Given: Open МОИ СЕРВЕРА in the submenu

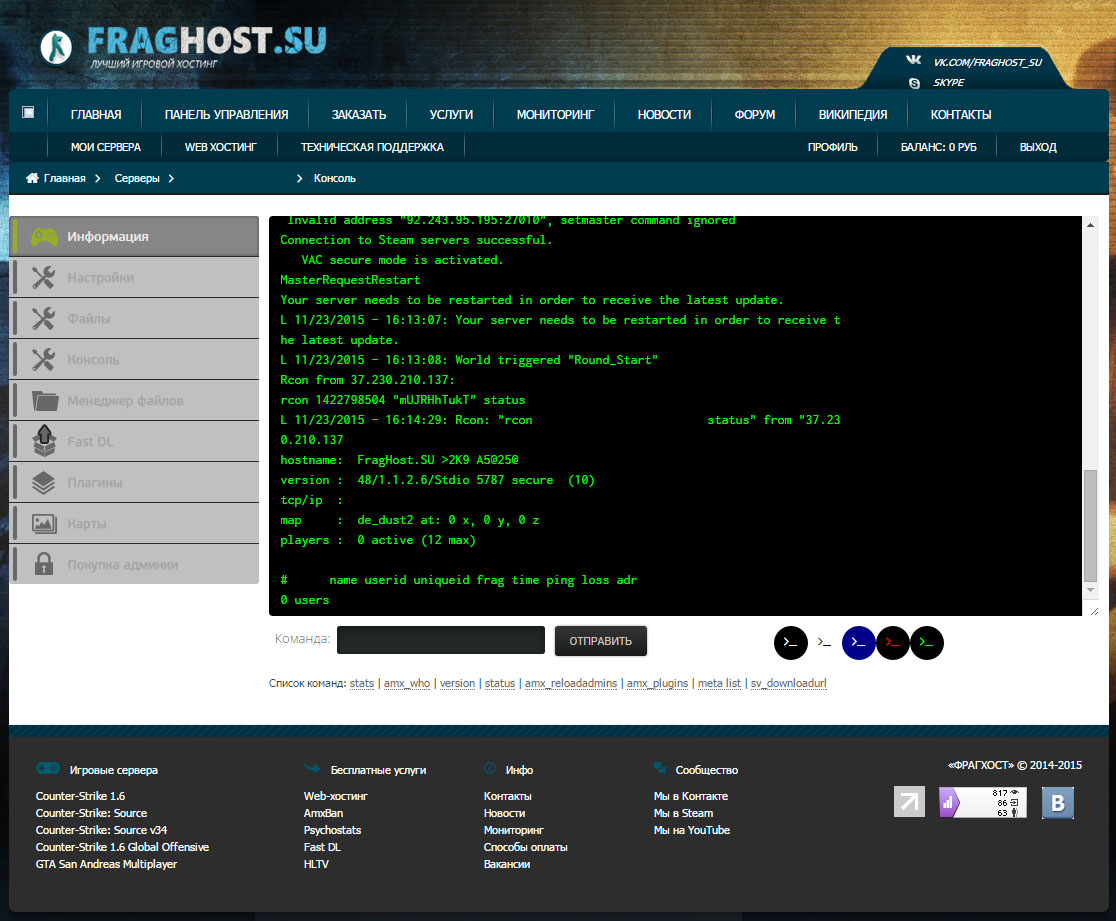Looking at the screenshot, I should pos(105,147).
